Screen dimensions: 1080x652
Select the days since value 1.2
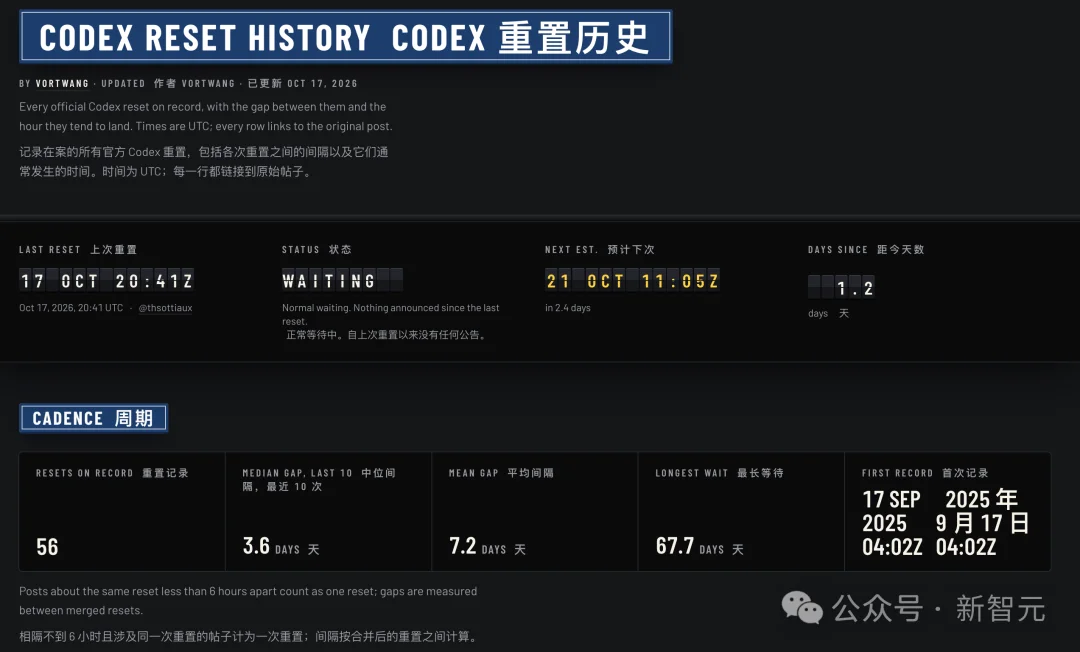click(x=841, y=287)
